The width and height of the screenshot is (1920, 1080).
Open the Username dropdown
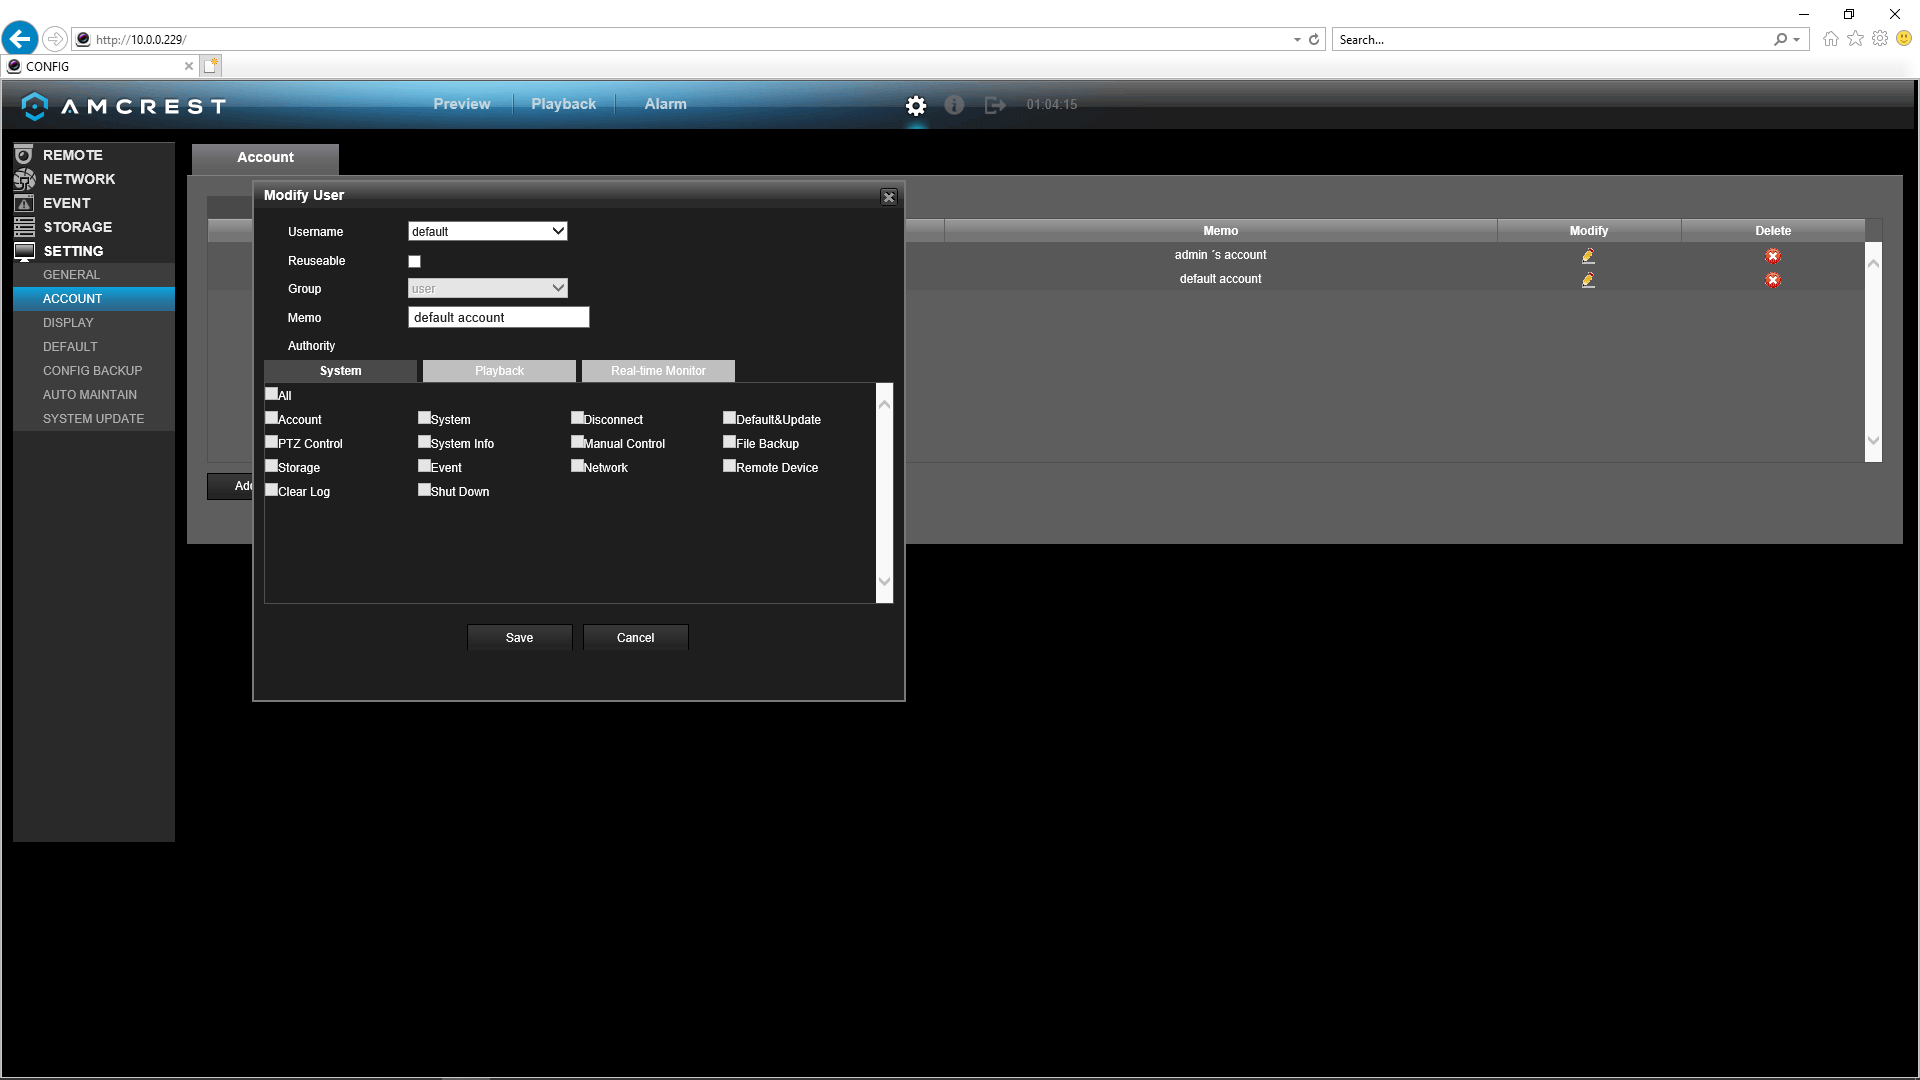[488, 231]
